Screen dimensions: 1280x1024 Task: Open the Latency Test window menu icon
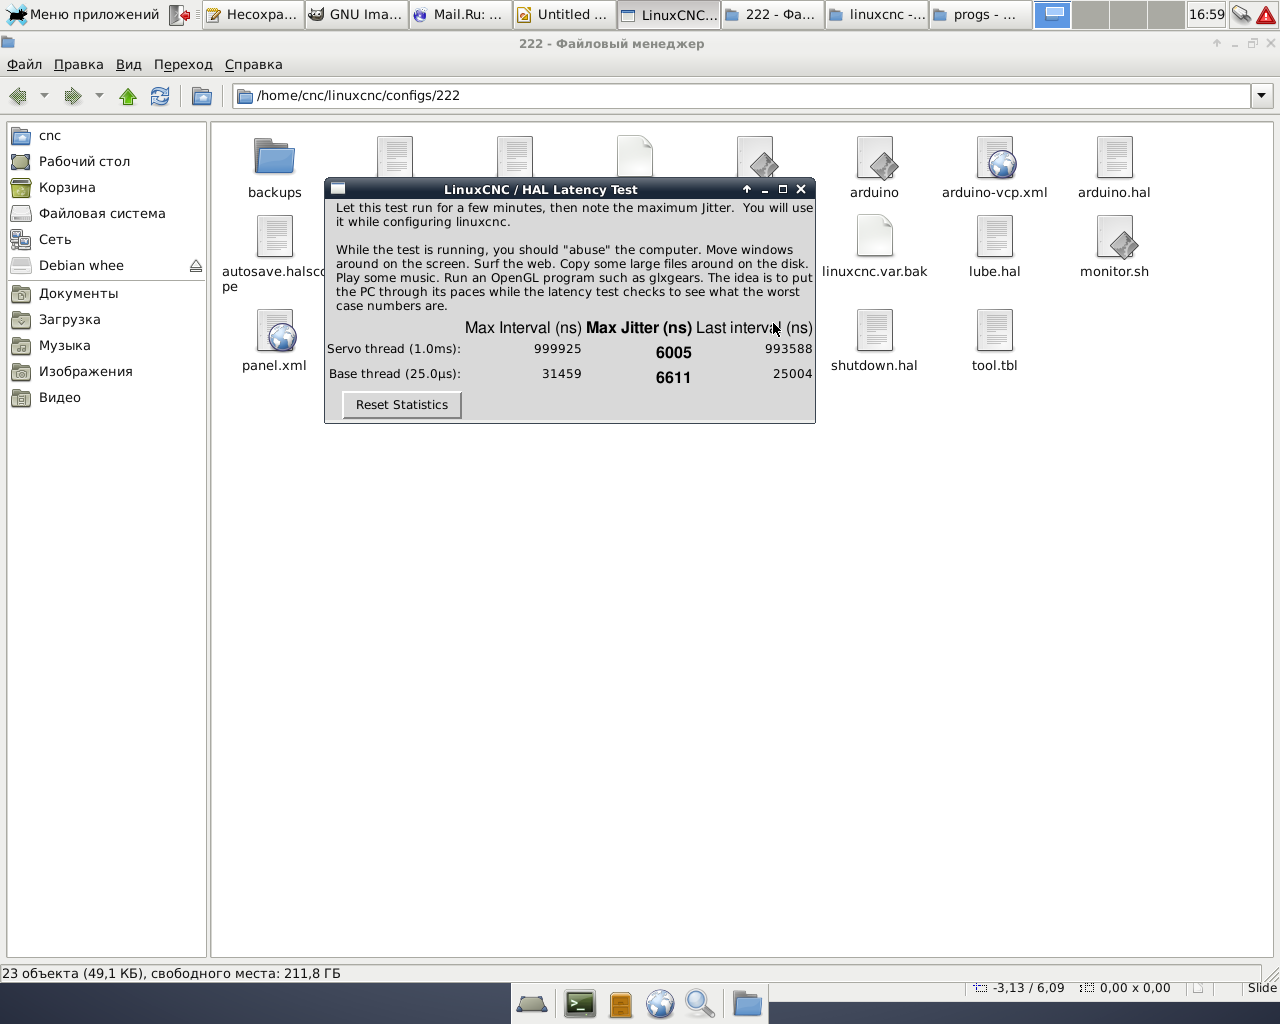point(338,189)
